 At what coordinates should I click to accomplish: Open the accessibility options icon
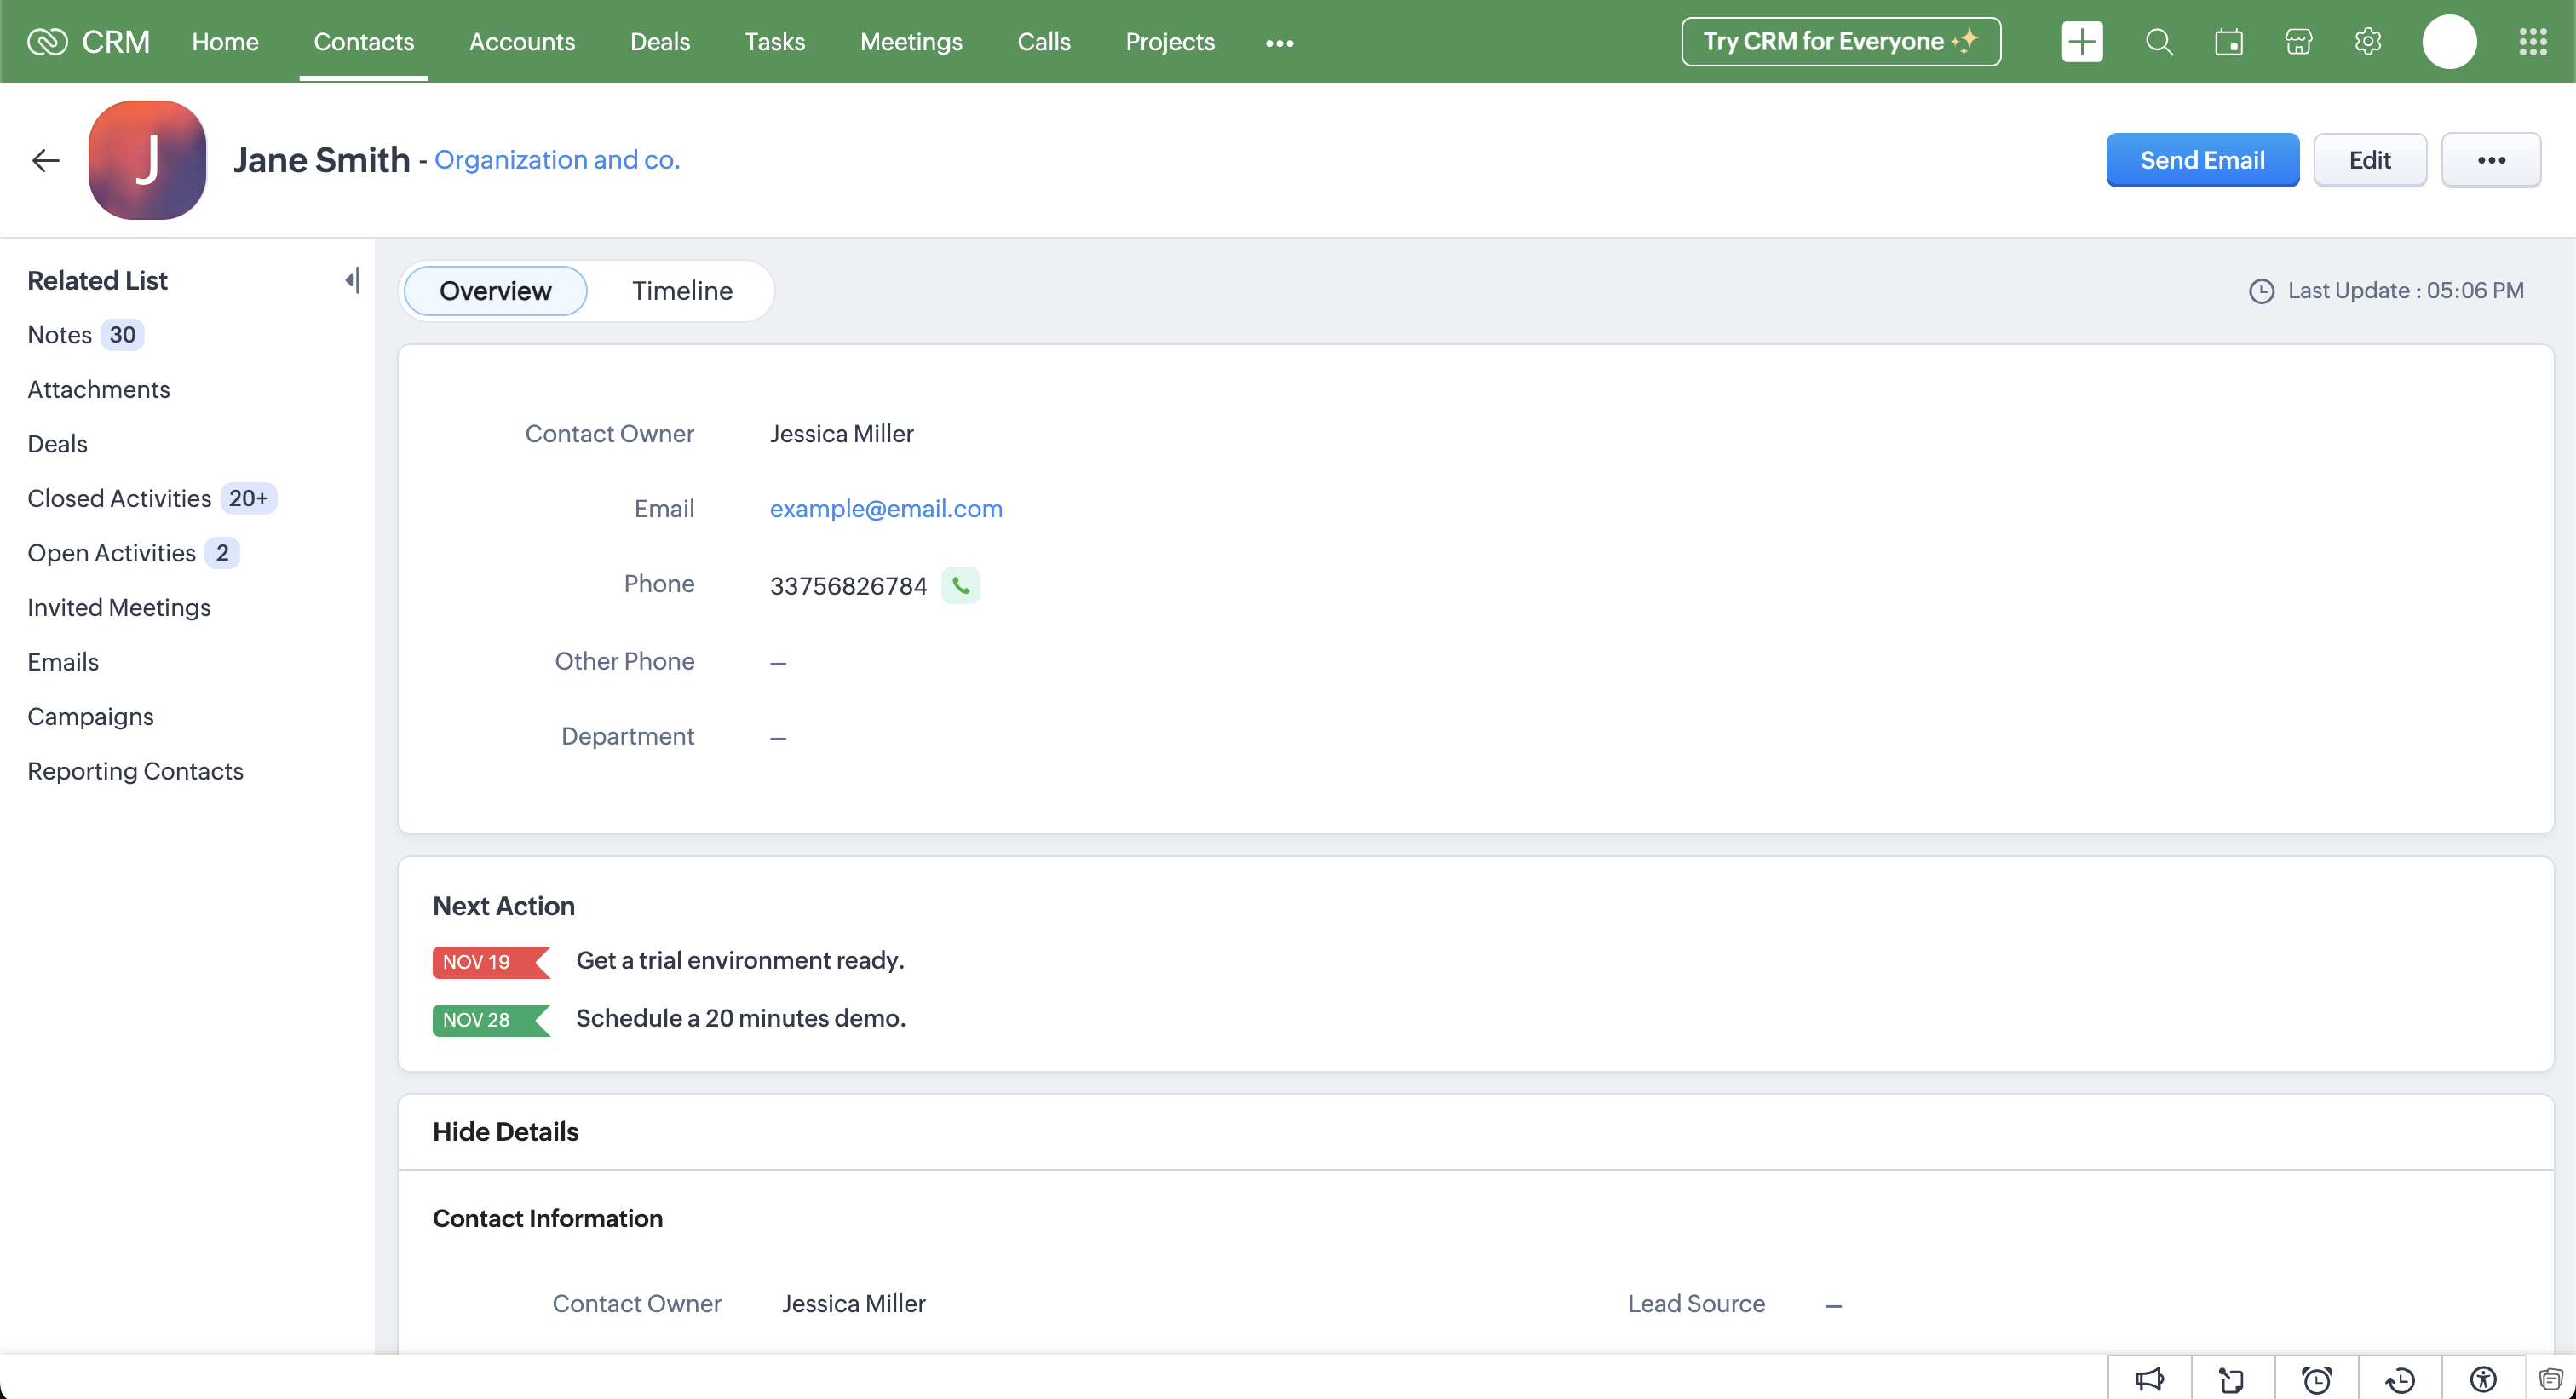point(2483,1380)
